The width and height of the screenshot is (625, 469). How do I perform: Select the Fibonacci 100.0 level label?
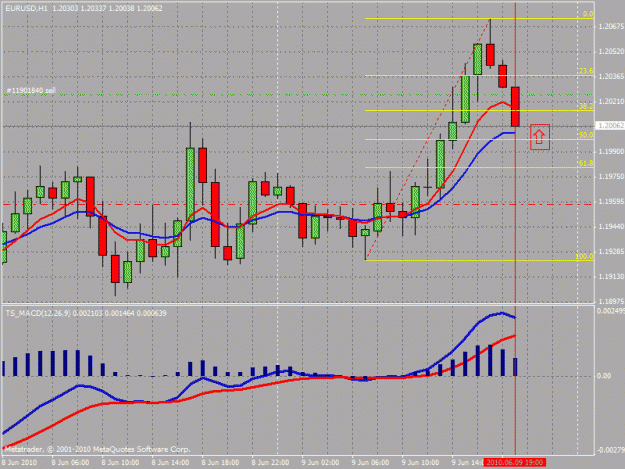pyautogui.click(x=584, y=256)
